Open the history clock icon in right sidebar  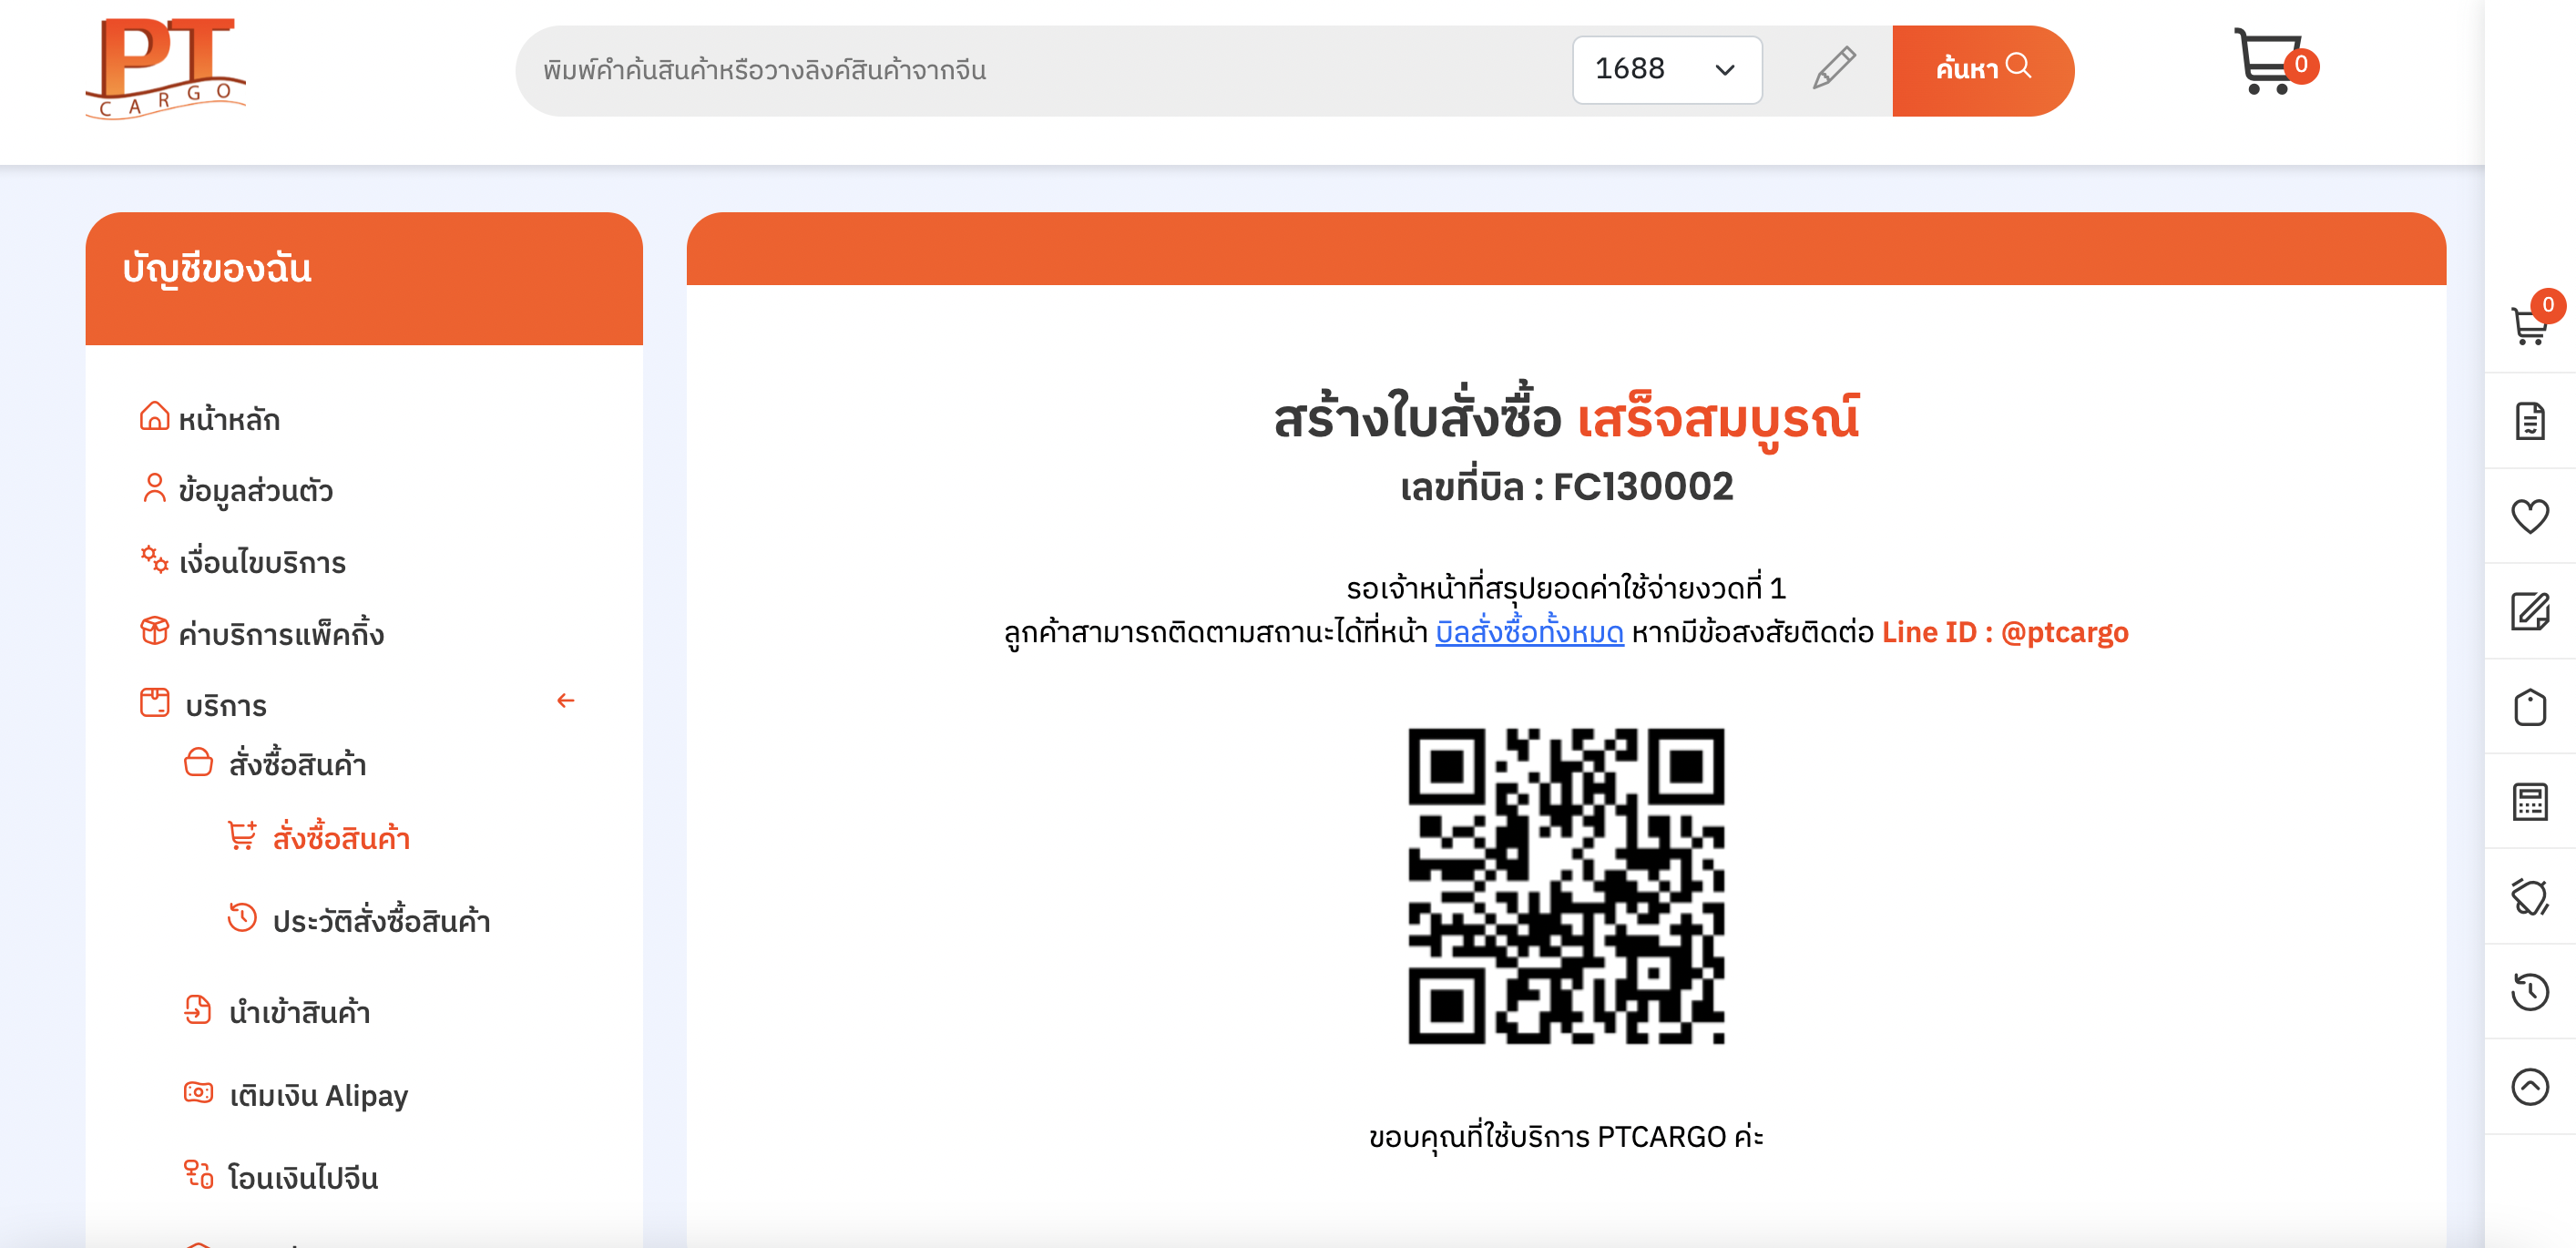click(2530, 991)
